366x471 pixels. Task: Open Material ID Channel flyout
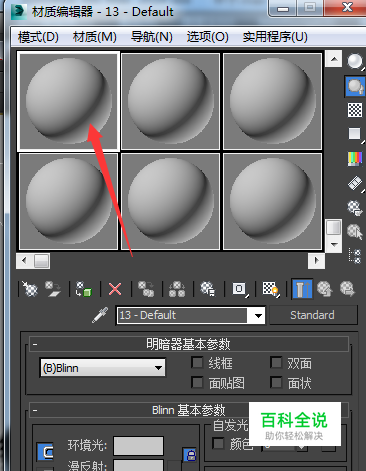240,289
